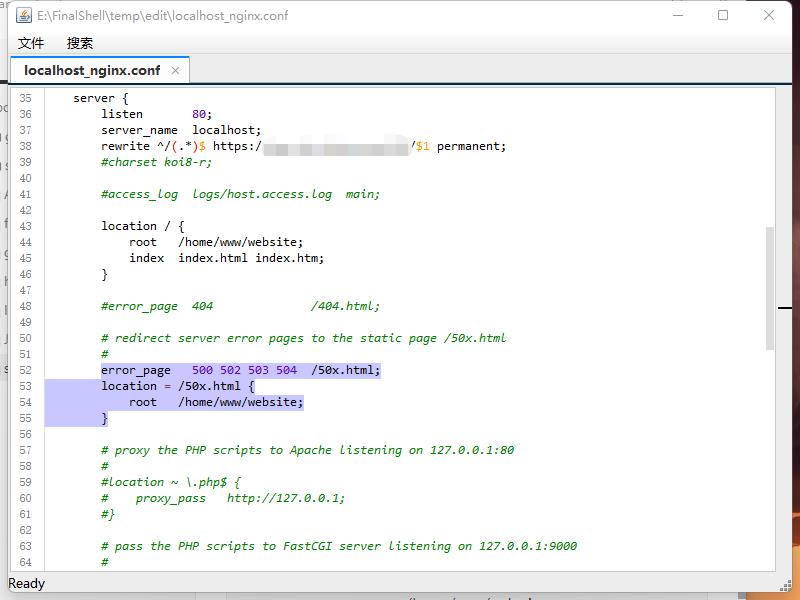This screenshot has height=600, width=800.
Task: Open the 搜索 menu
Action: click(x=80, y=43)
